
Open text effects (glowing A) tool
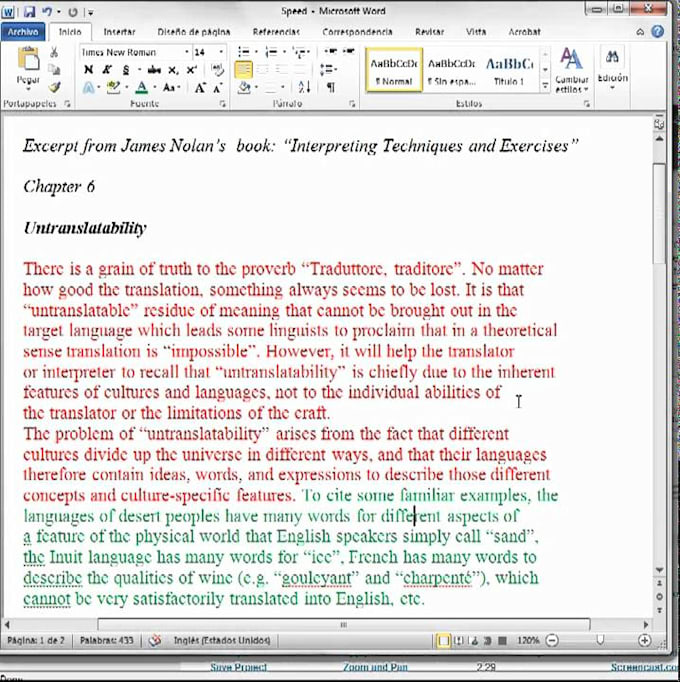point(88,88)
